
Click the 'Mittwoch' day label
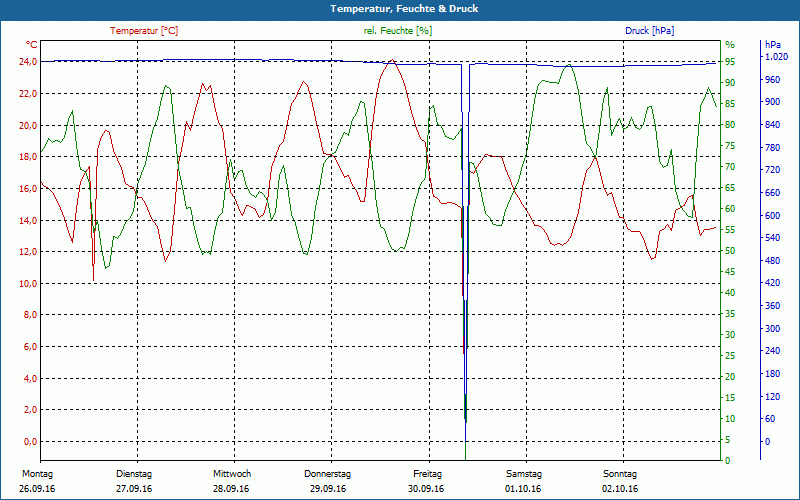point(232,474)
